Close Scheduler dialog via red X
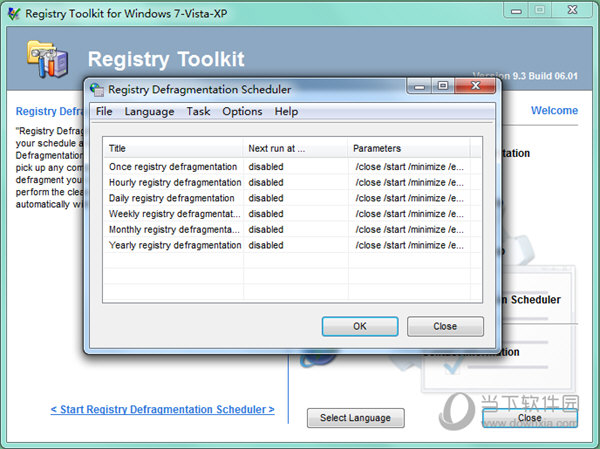This screenshot has height=449, width=600. (475, 86)
